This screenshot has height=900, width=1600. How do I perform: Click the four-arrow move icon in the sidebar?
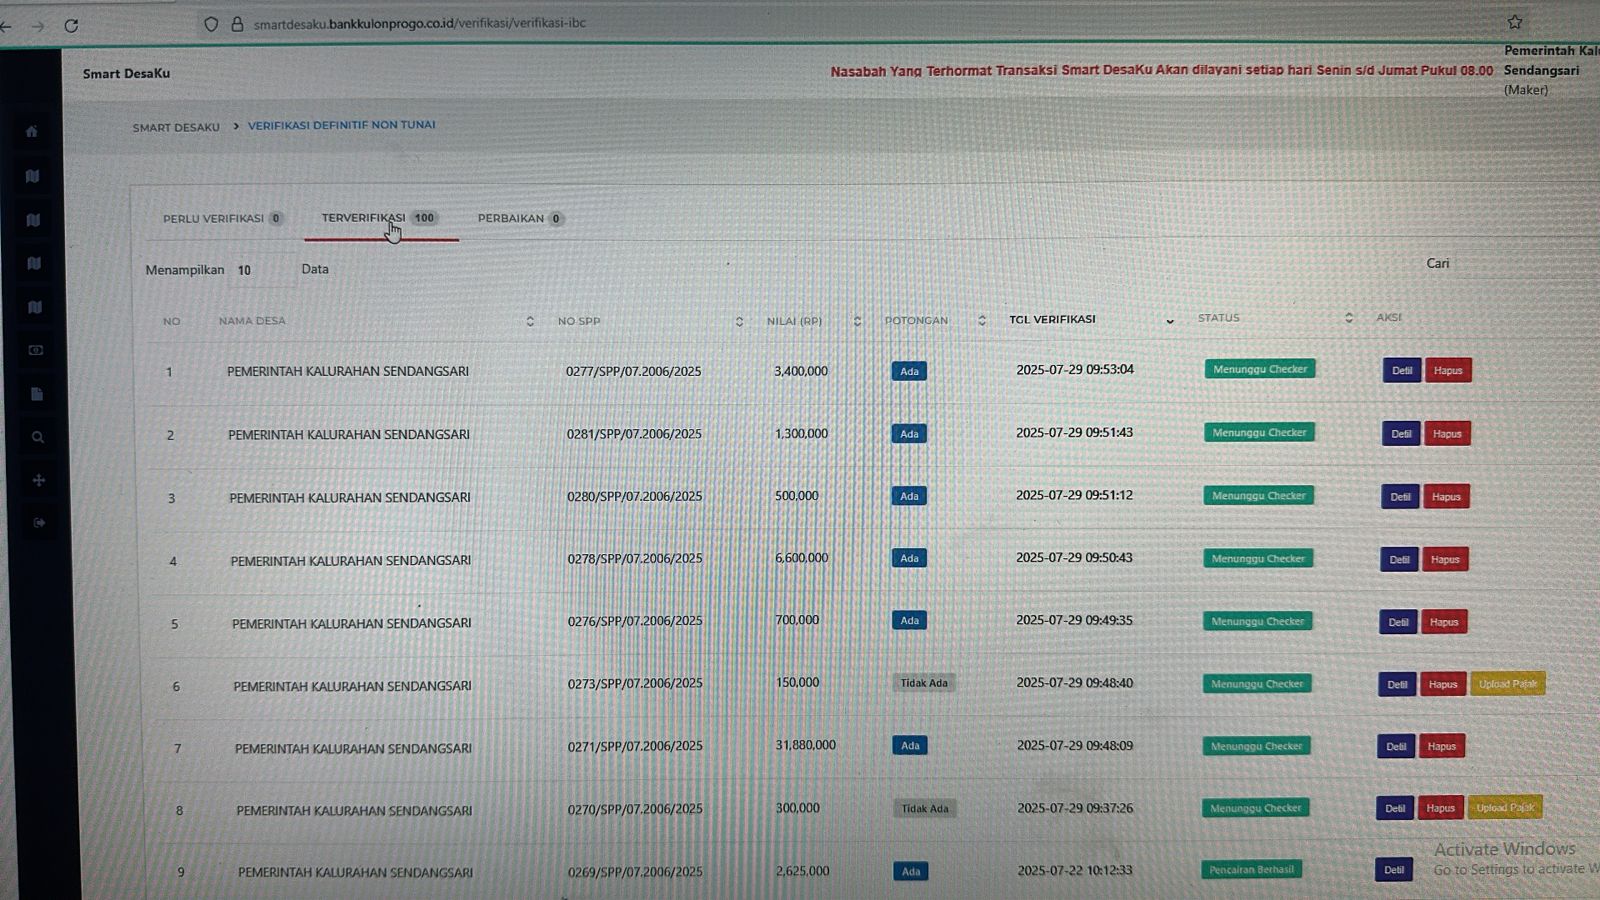(x=39, y=480)
